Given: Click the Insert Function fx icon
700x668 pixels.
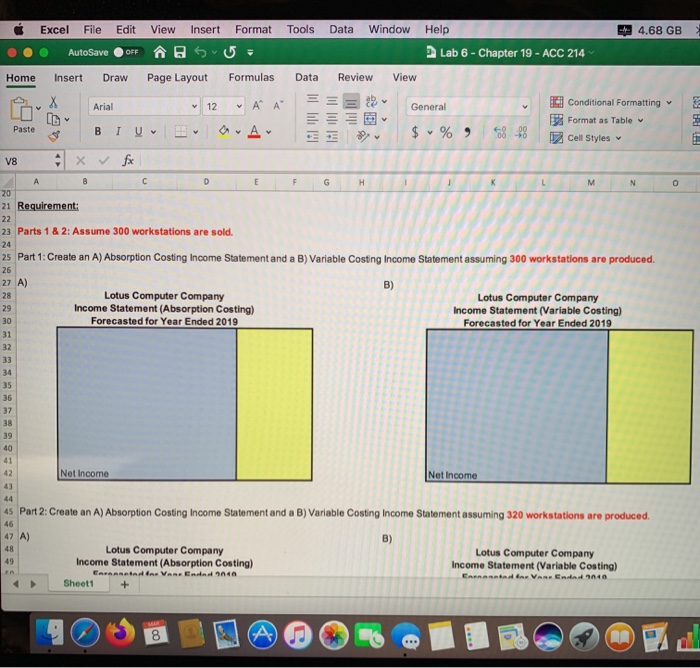Looking at the screenshot, I should (x=128, y=160).
